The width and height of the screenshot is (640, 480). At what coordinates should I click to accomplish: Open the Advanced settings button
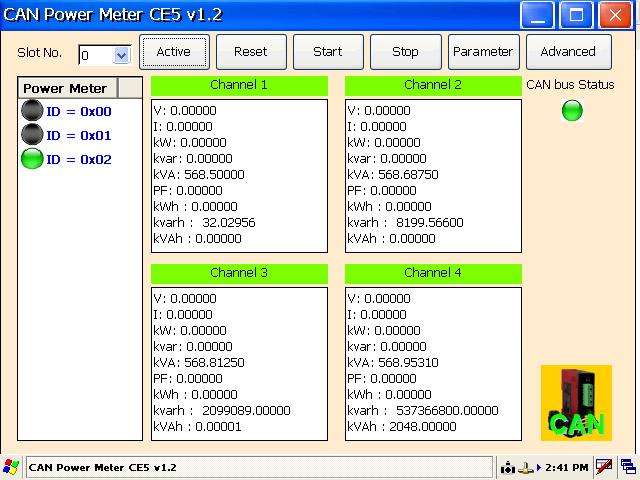568,52
